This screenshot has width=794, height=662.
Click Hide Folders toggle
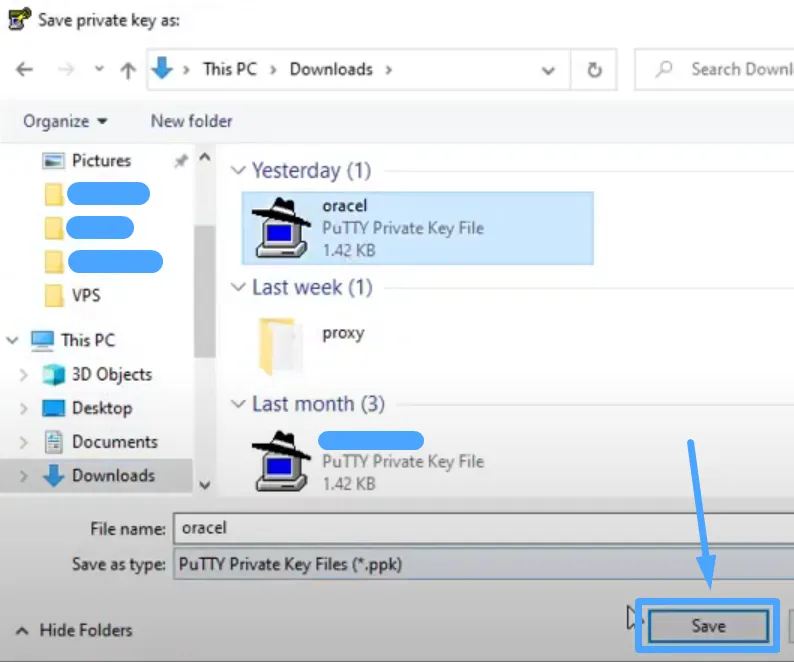pyautogui.click(x=74, y=631)
